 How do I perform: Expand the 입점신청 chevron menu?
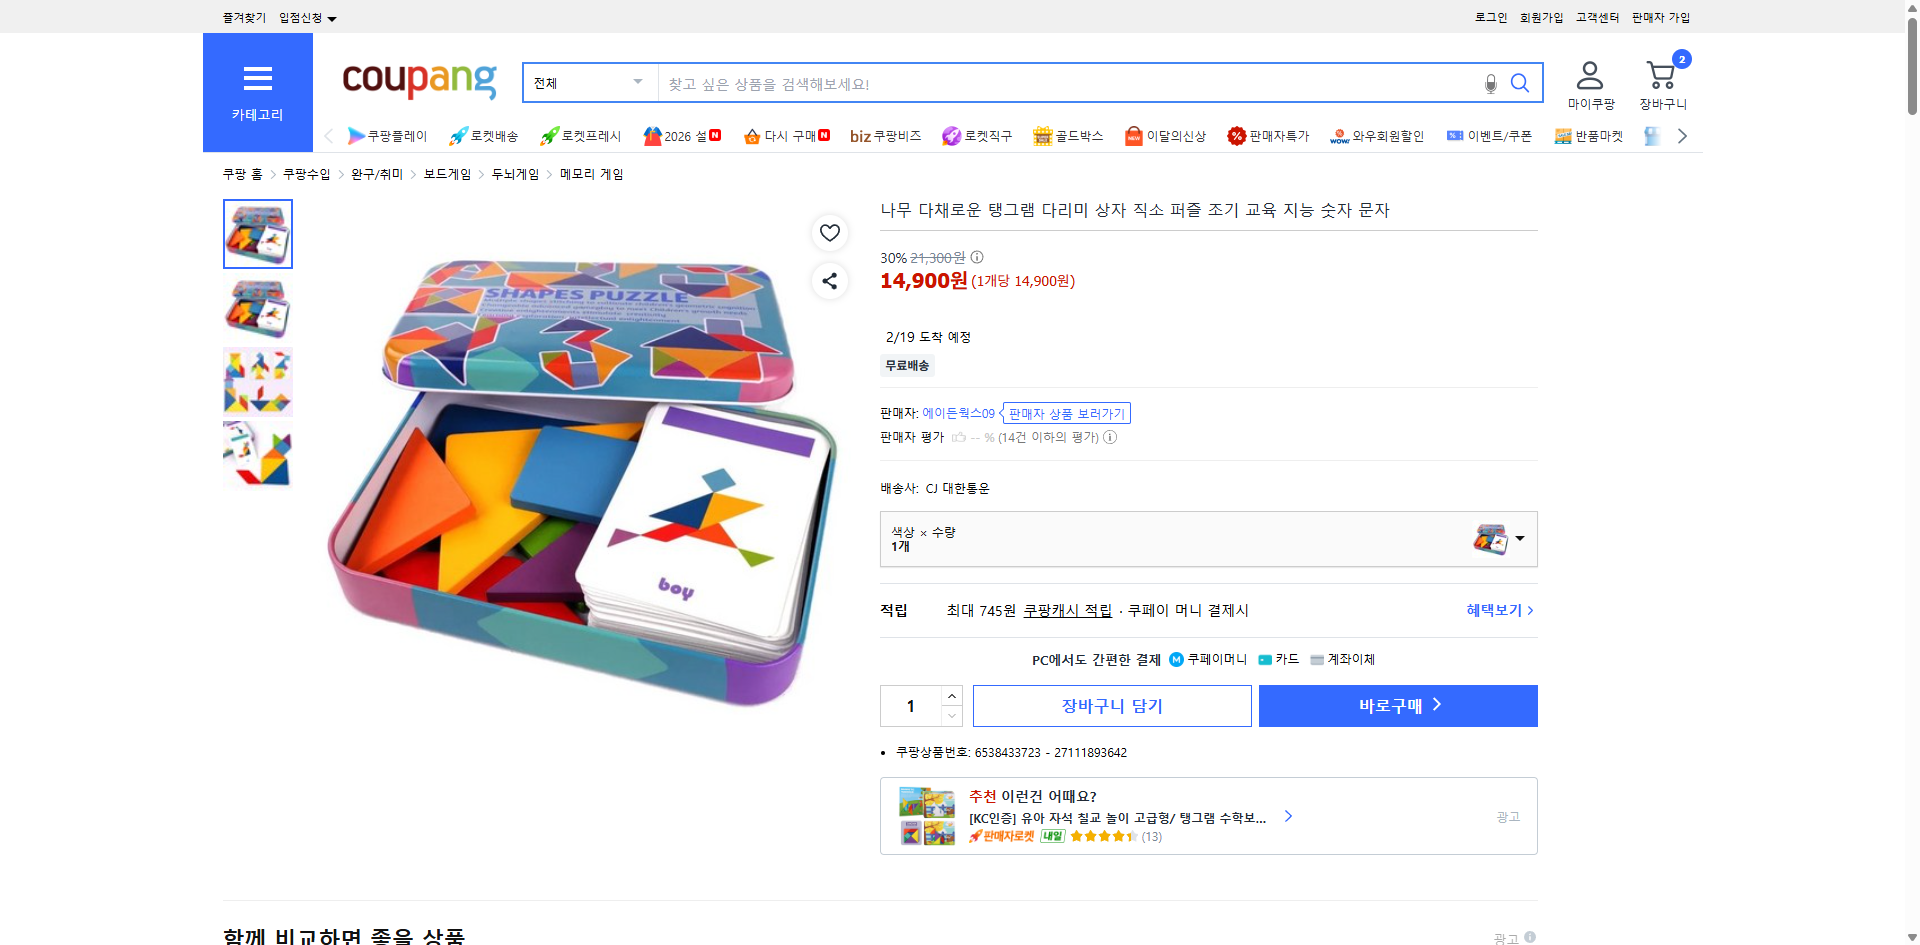click(333, 17)
